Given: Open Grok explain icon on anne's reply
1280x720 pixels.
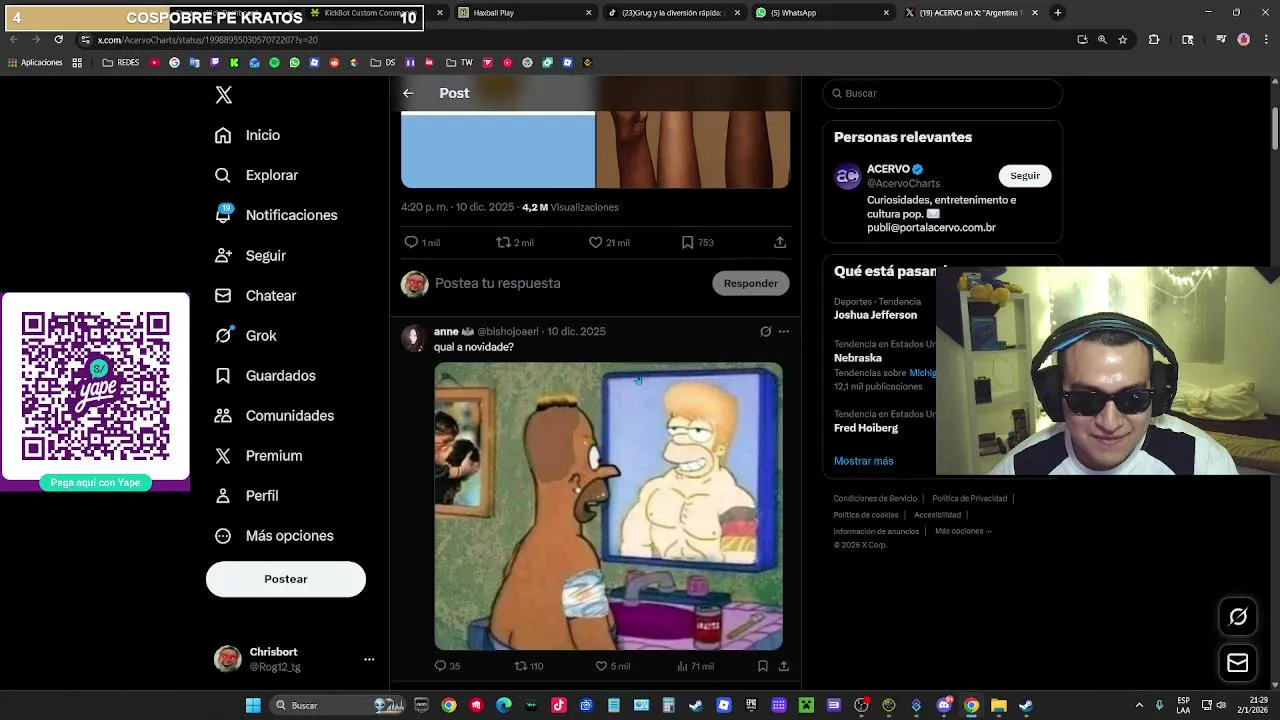Looking at the screenshot, I should tap(766, 331).
